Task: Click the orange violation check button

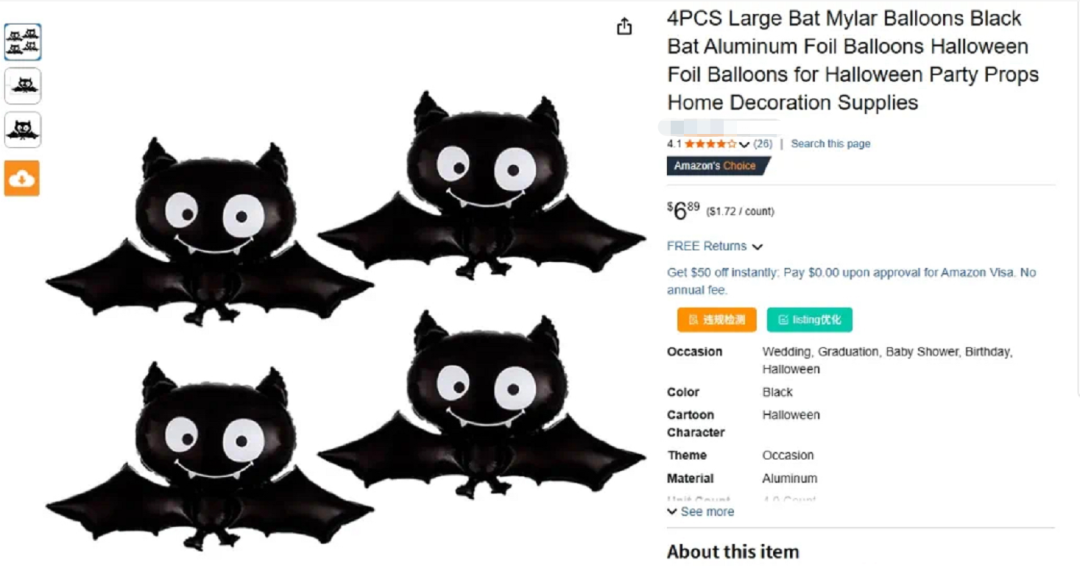Action: [716, 319]
